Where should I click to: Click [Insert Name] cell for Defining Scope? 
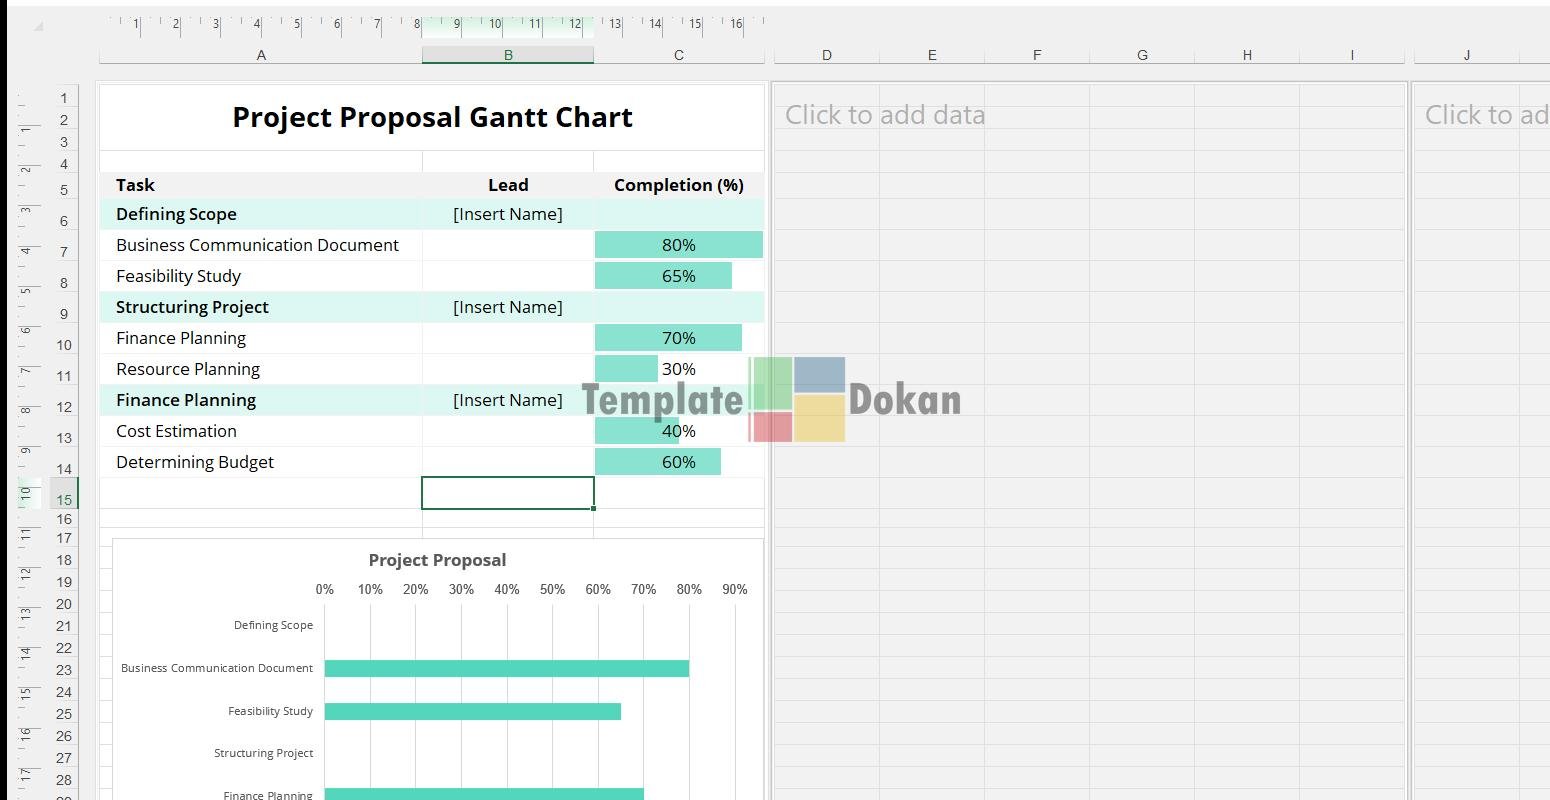click(x=507, y=214)
